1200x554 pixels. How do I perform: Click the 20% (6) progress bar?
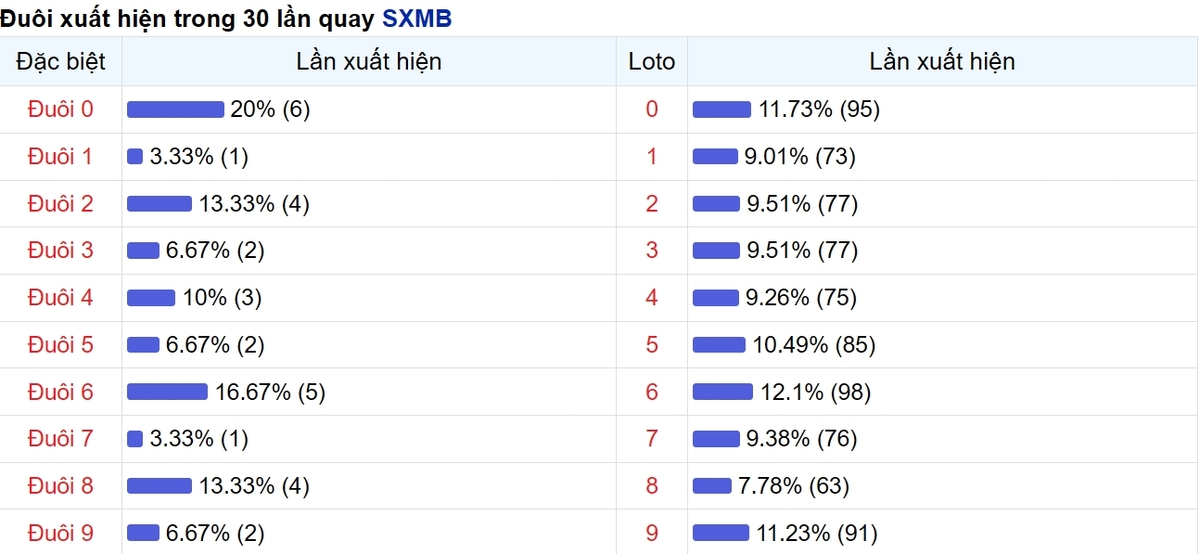[175, 110]
